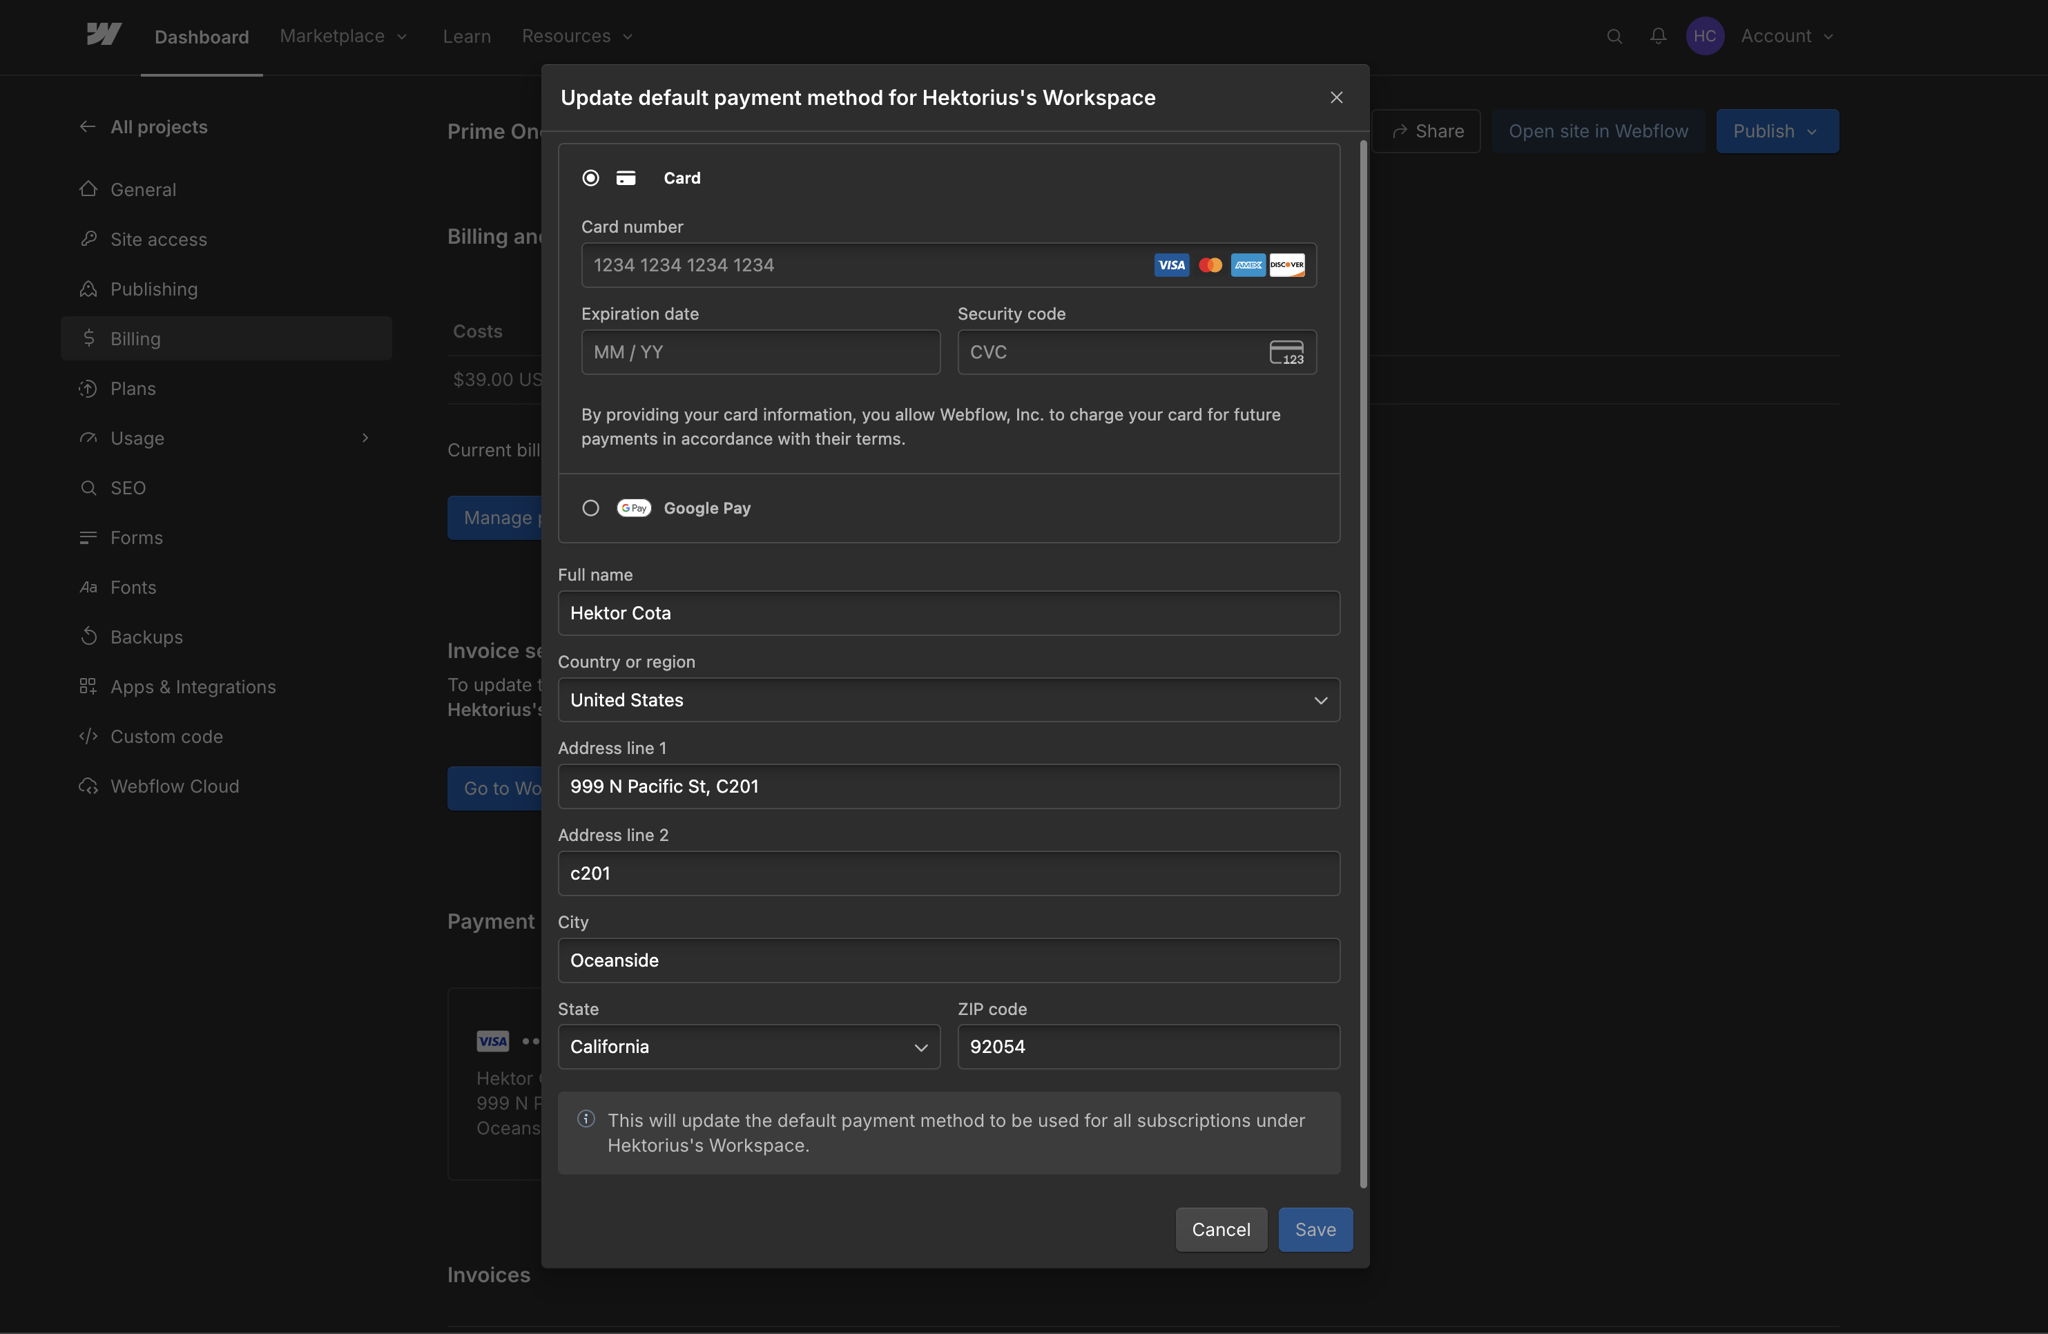Open the State dropdown showing California
Image resolution: width=2048 pixels, height=1334 pixels.
tap(749, 1047)
